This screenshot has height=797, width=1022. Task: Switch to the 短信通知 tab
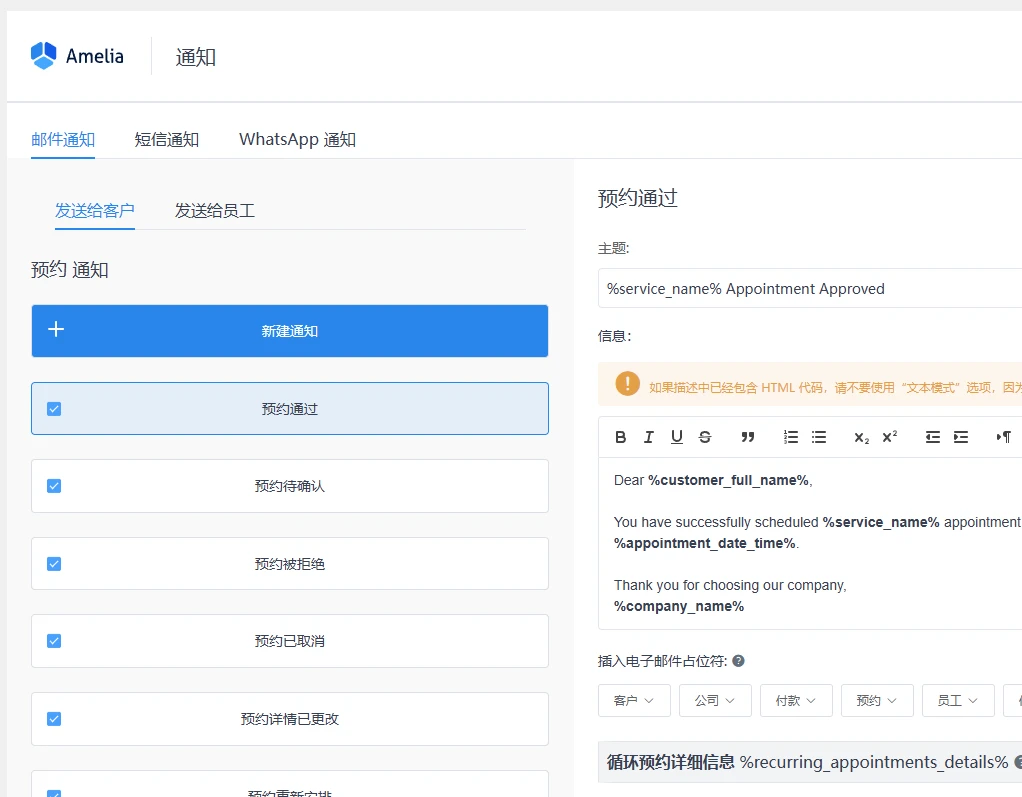(166, 139)
